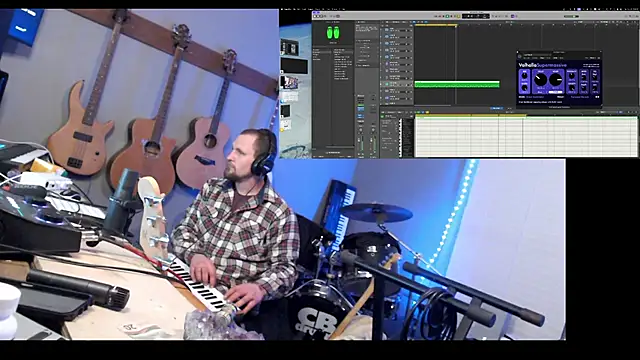Click the first track's icon in the track list
Screen dimensions: 640x360
point(387,30)
